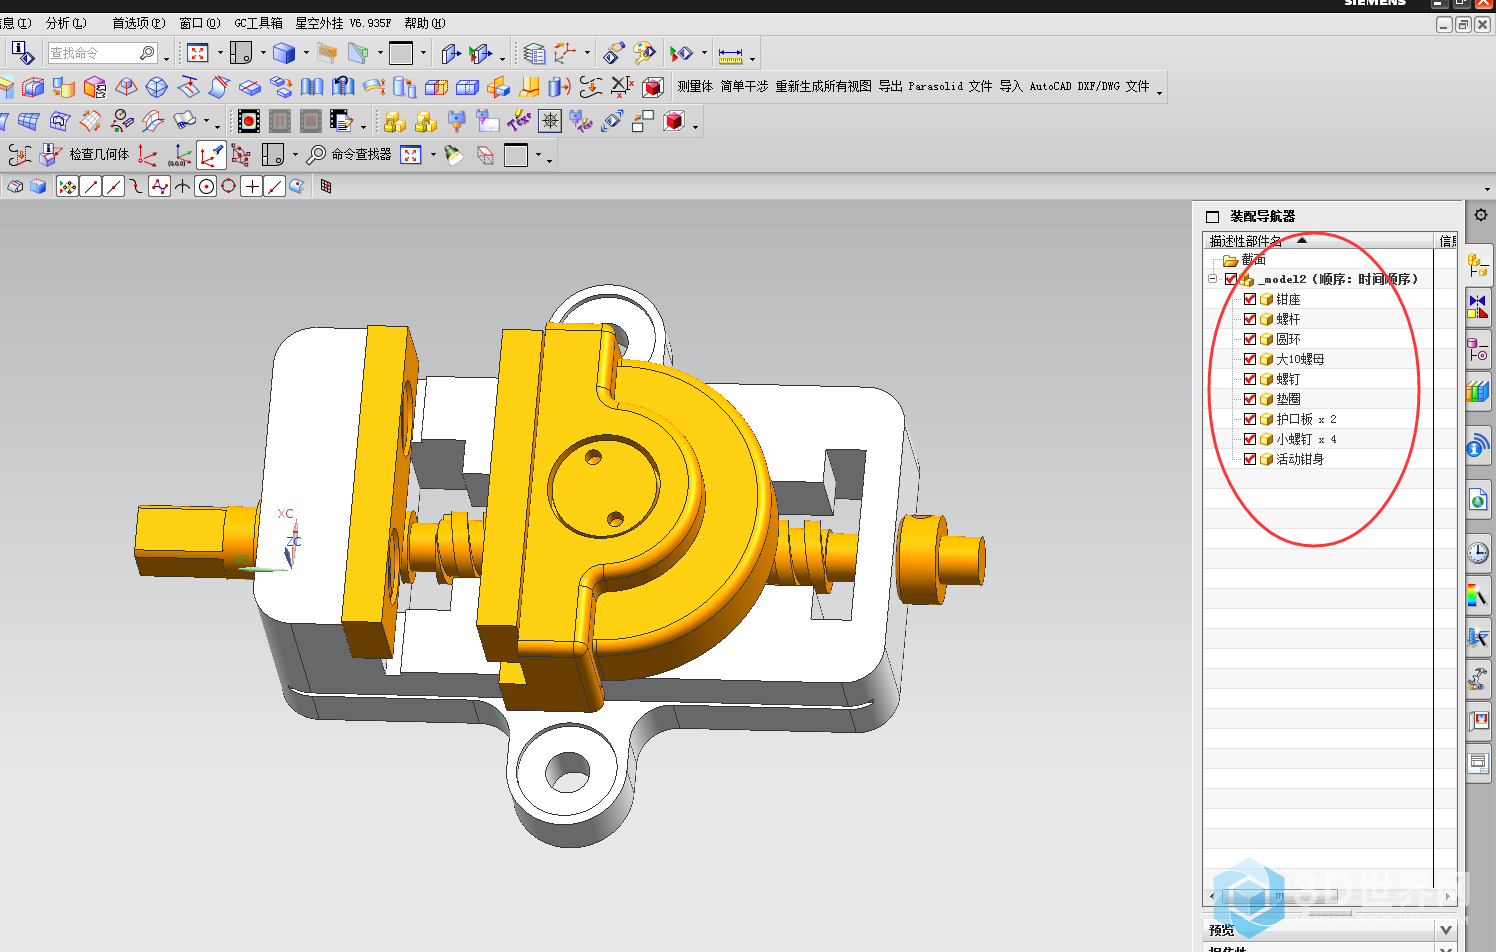Open the 首选项(P) menu
Viewport: 1496px width, 952px height.
point(139,23)
